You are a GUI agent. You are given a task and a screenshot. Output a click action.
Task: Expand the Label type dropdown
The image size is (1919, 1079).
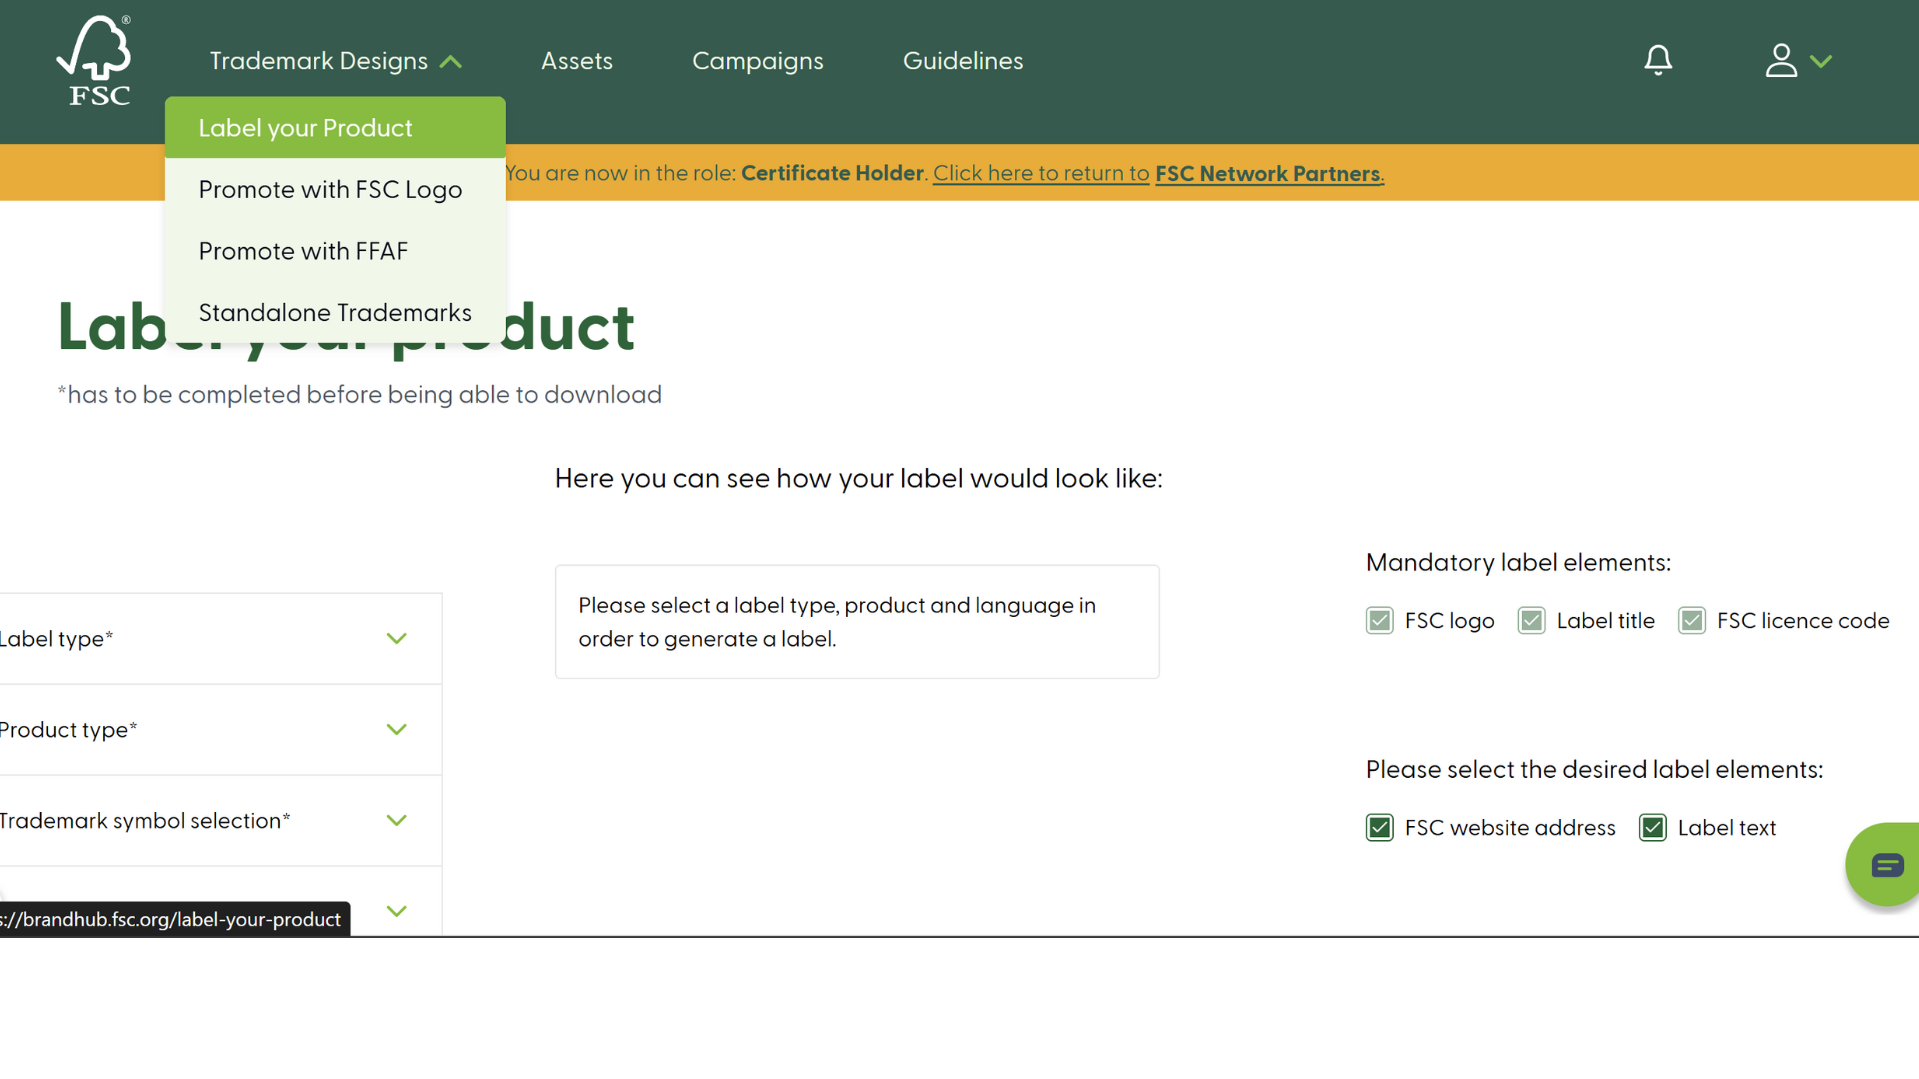pos(397,639)
